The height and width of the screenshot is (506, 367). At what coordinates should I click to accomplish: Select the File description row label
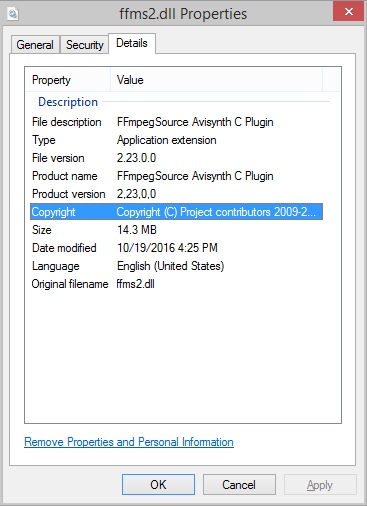click(67, 122)
